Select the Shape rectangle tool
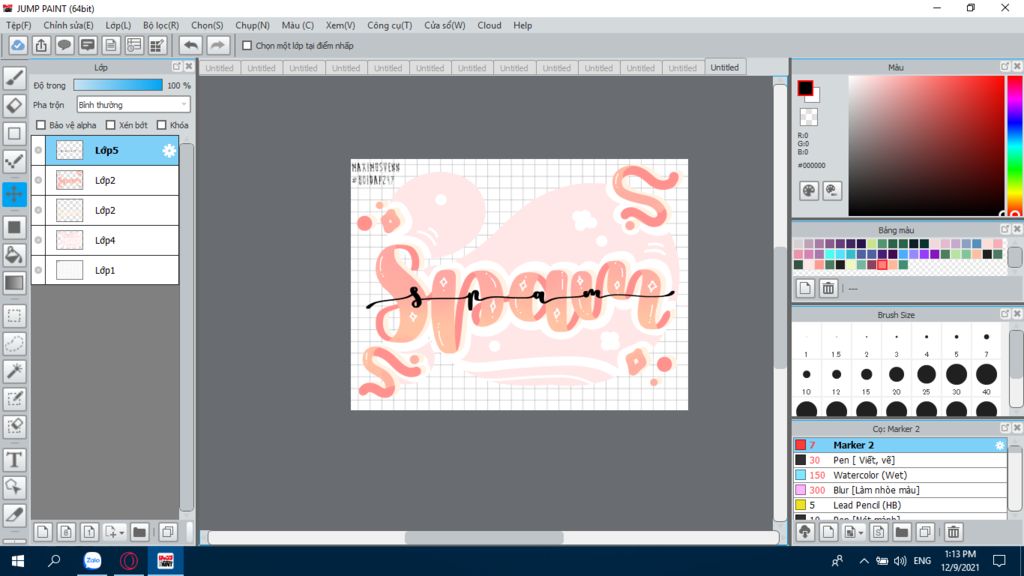This screenshot has height=576, width=1024. (x=14, y=133)
